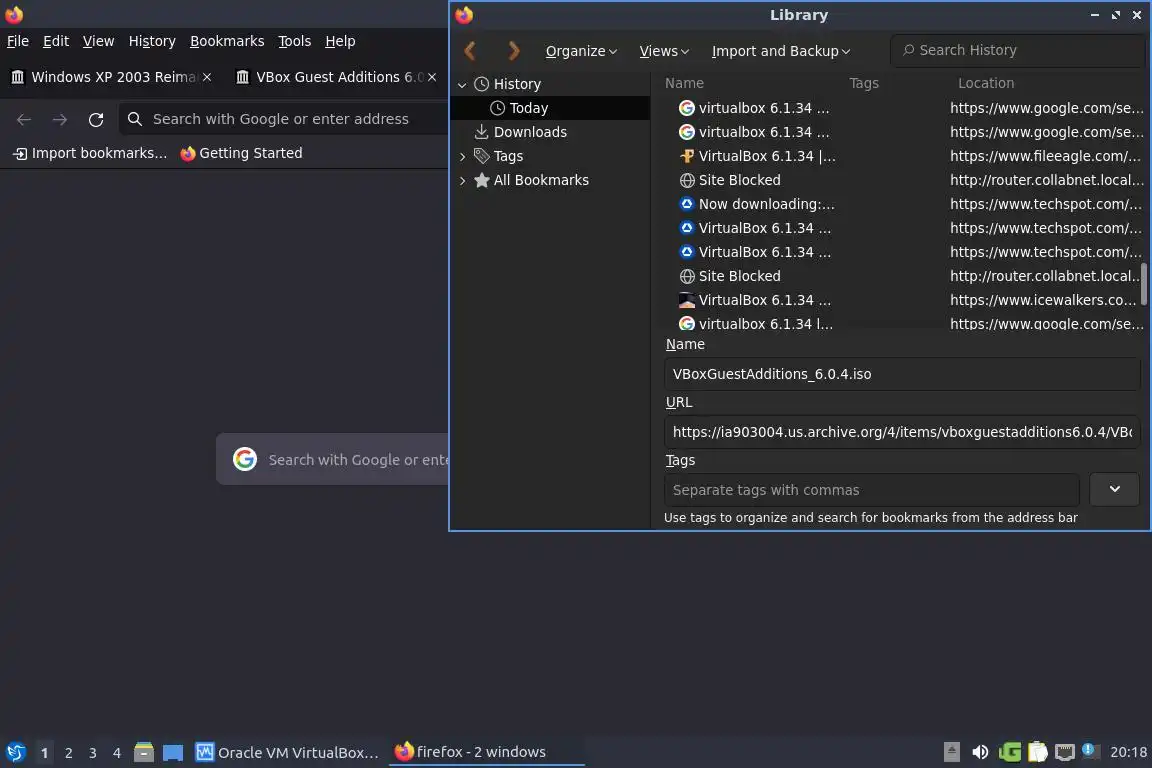The image size is (1152, 768).
Task: Click the green G tray icon
Action: pos(1010,752)
